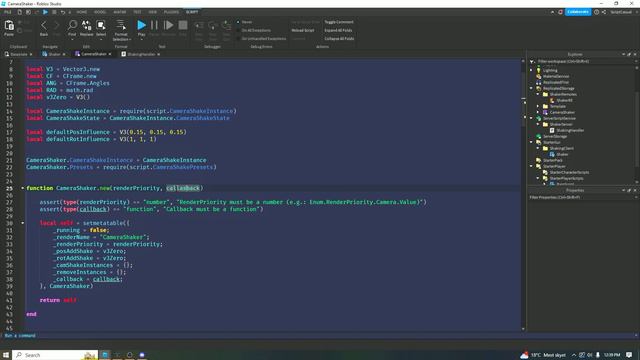
Task: Click the Share icon near Collaborate
Action: point(604,12)
